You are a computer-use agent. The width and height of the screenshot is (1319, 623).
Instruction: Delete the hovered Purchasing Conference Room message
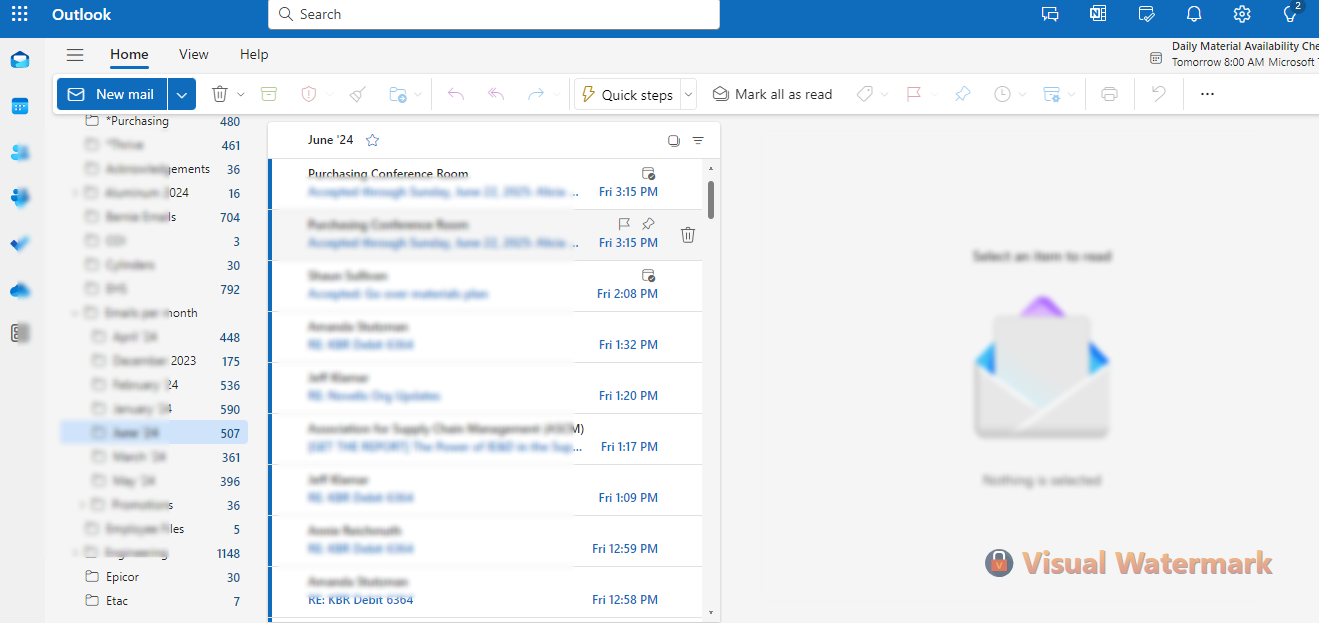click(x=688, y=235)
